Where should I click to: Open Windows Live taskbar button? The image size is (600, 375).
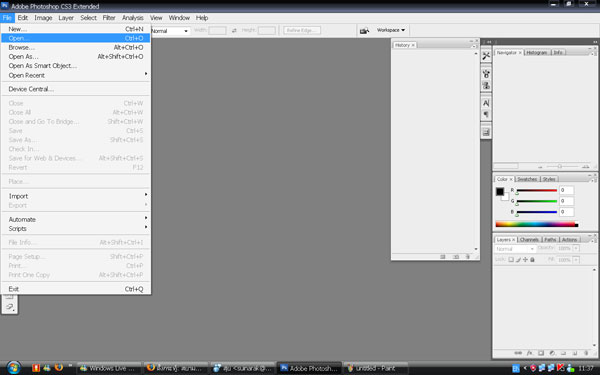pyautogui.click(x=109, y=368)
